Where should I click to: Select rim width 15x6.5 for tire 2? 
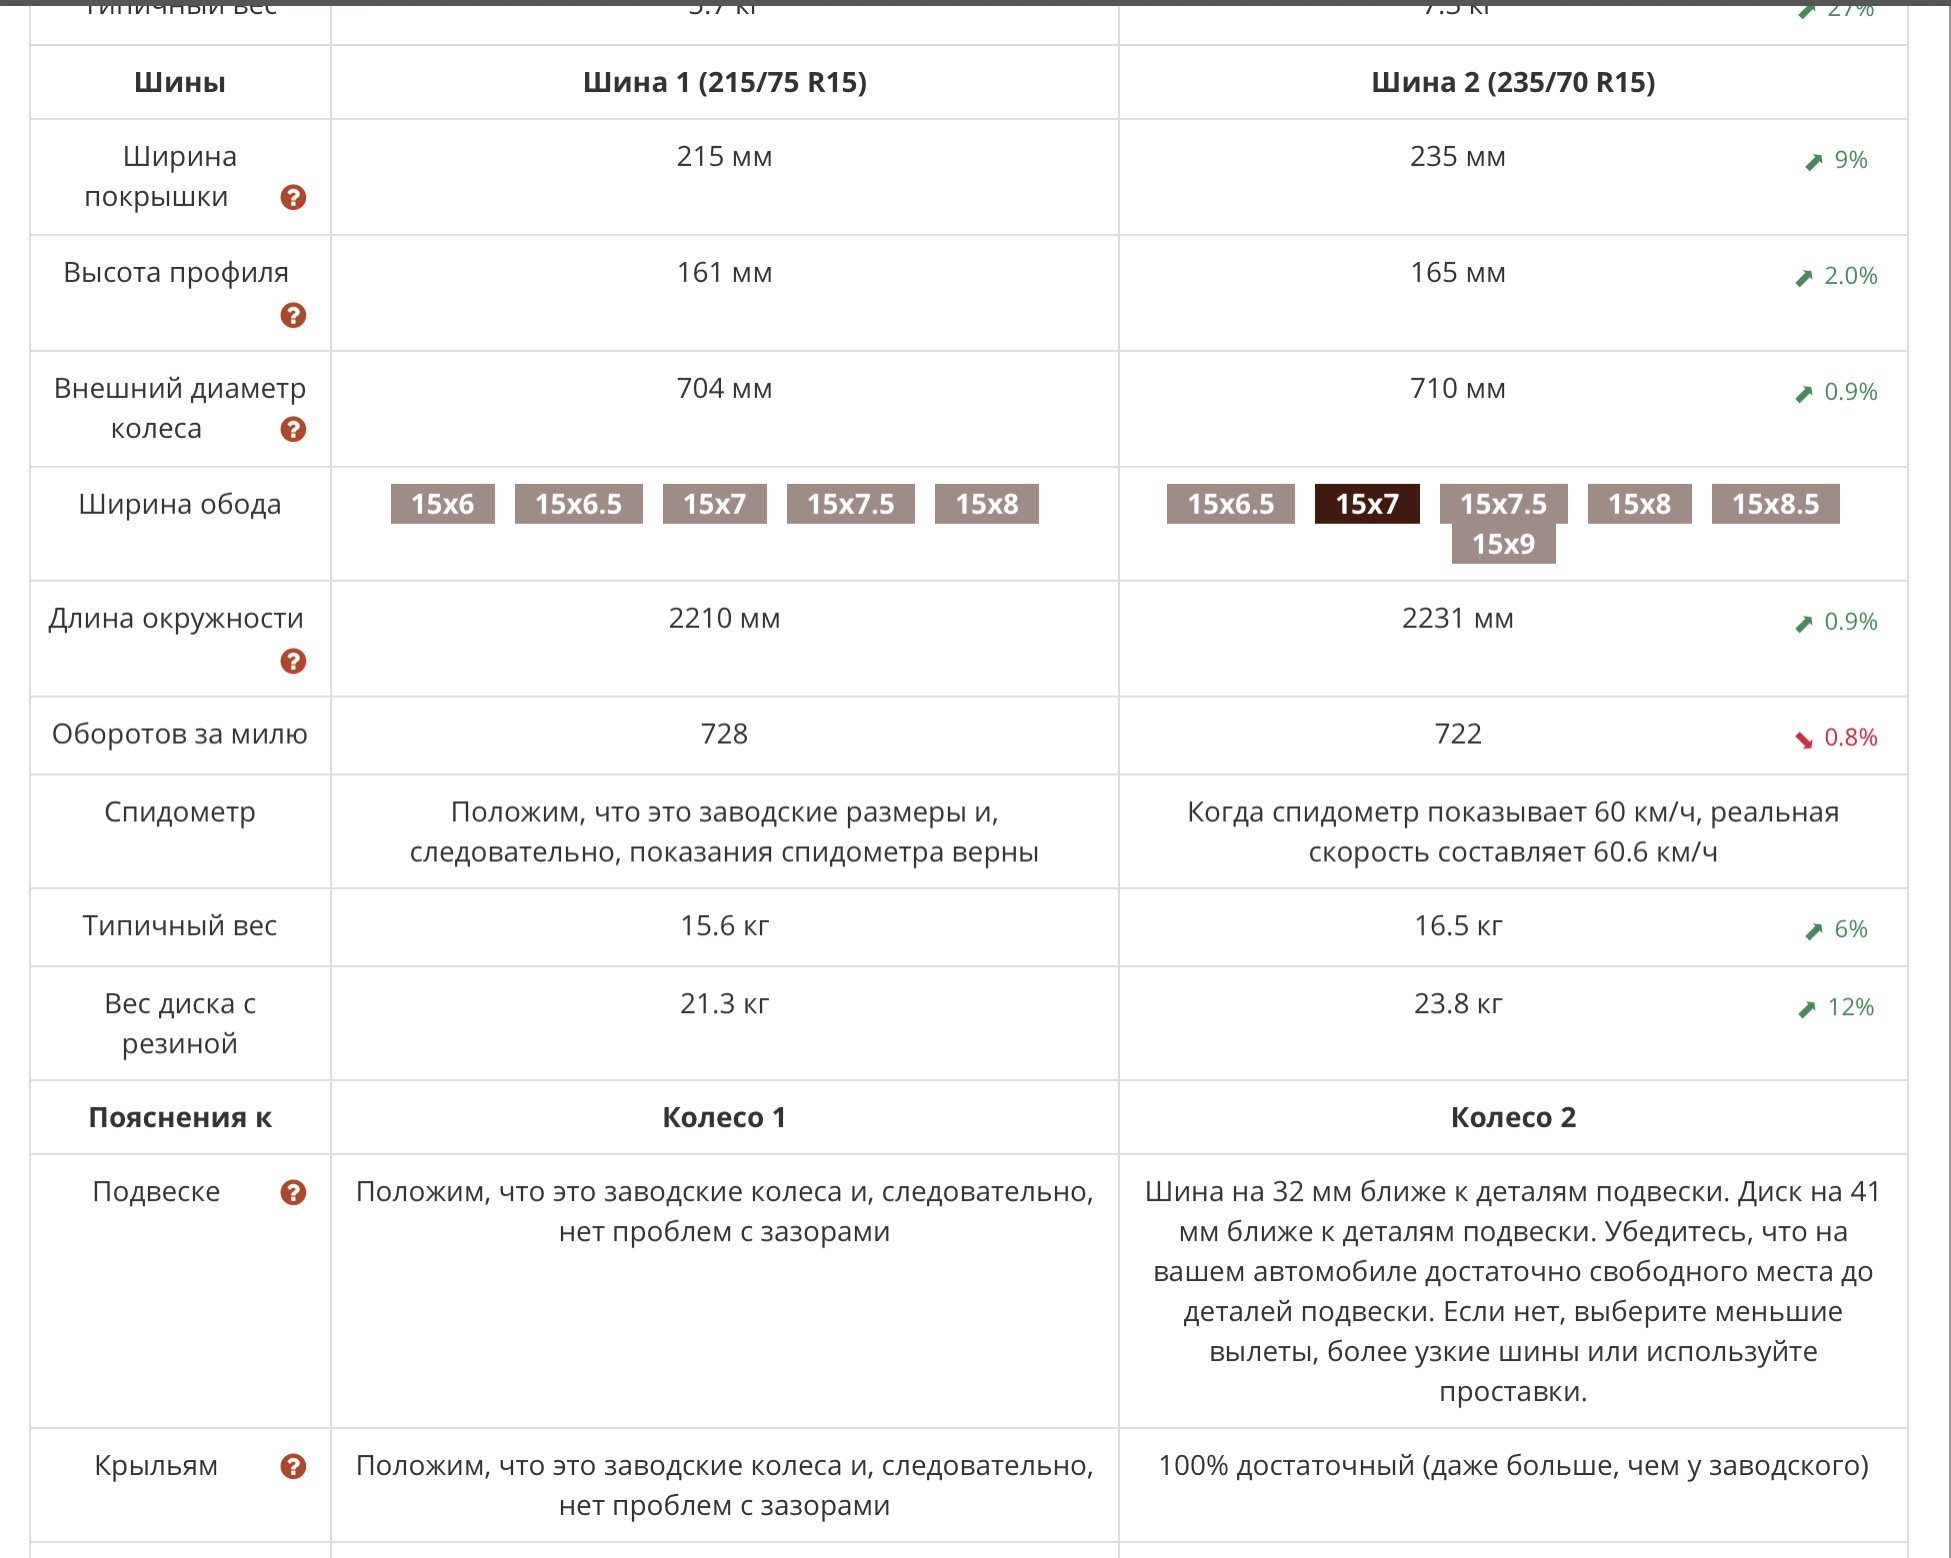[1231, 504]
